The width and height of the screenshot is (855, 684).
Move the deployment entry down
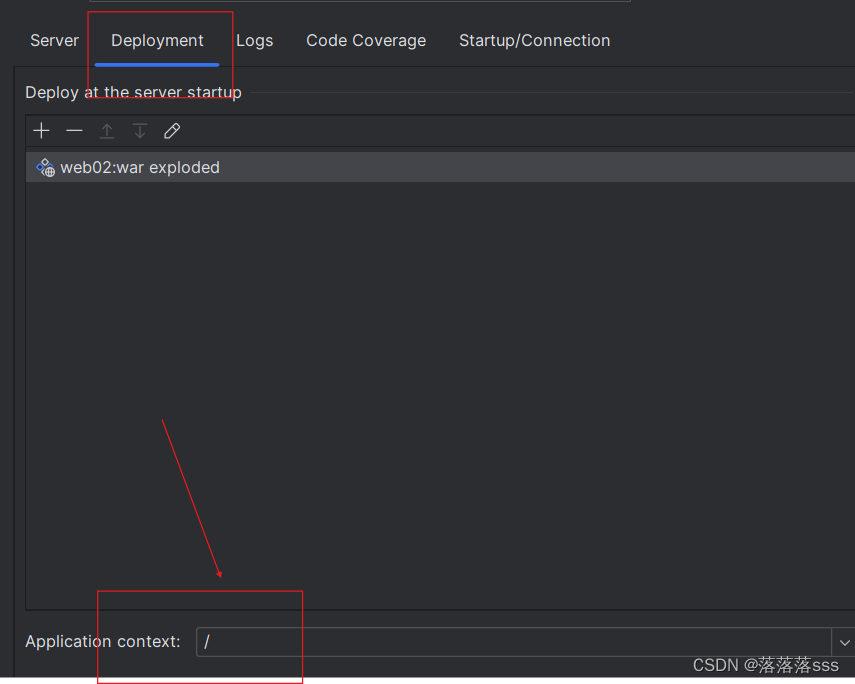[x=139, y=130]
